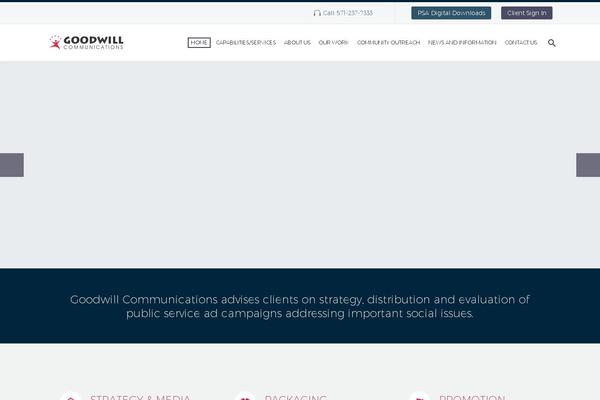Click the Goodwill Communications tagline text
This screenshot has width=600, height=400.
pyautogui.click(x=300, y=306)
